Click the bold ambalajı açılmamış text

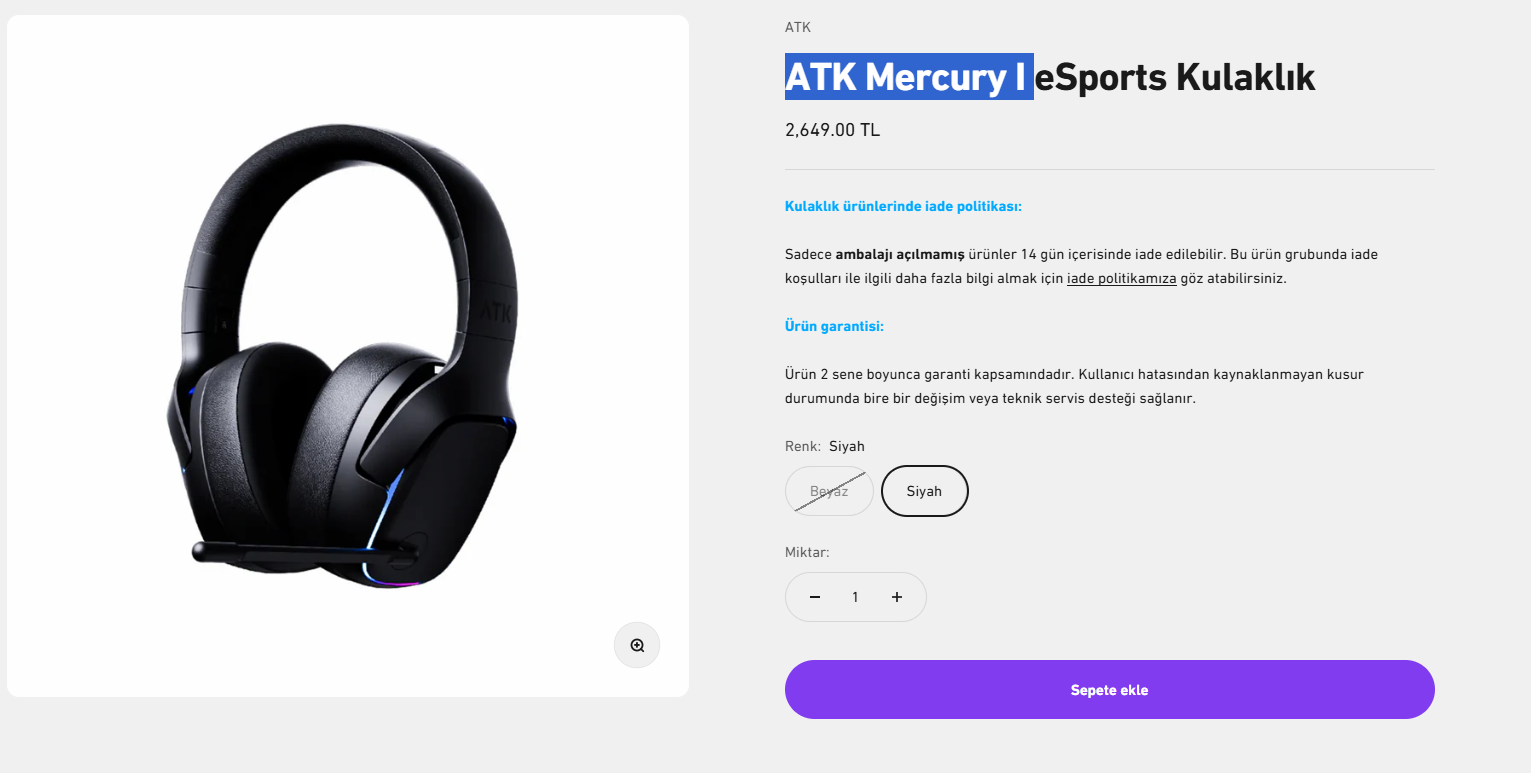point(900,255)
